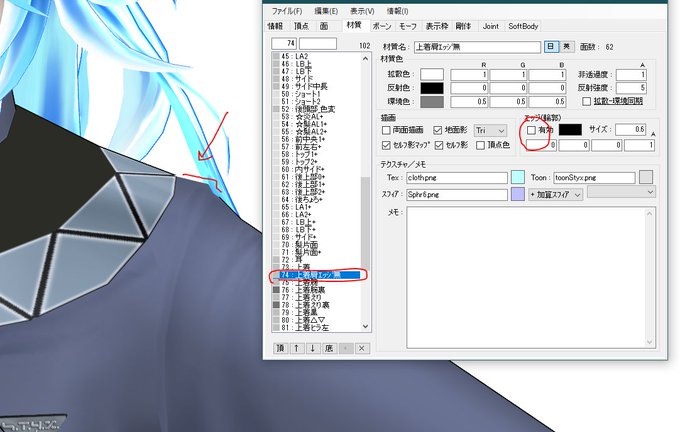Click the material index field showing 74

pyautogui.click(x=284, y=43)
